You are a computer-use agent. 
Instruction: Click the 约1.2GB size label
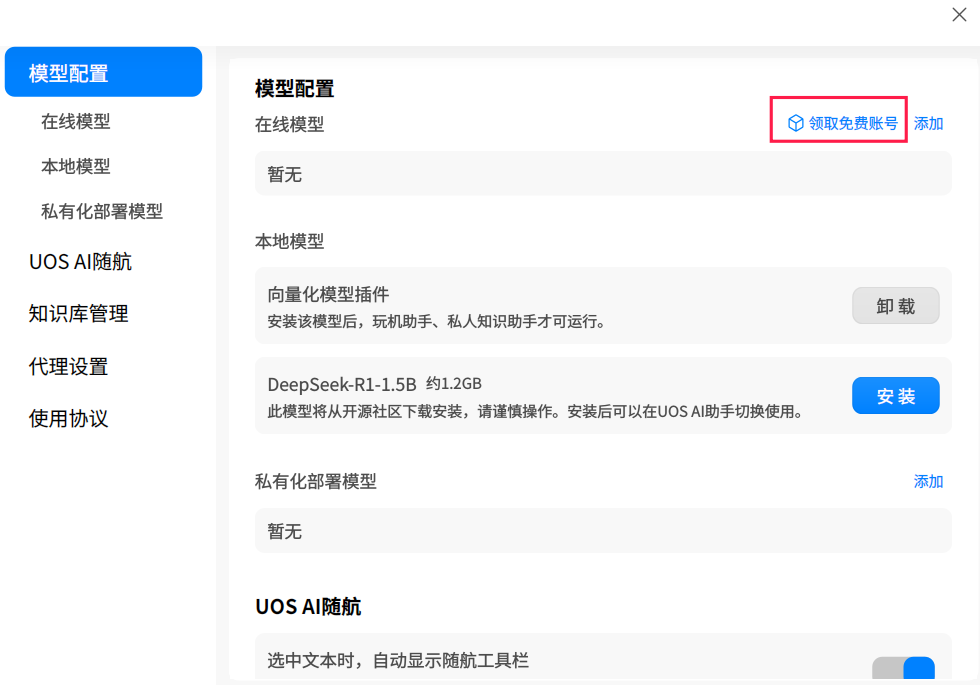point(454,384)
